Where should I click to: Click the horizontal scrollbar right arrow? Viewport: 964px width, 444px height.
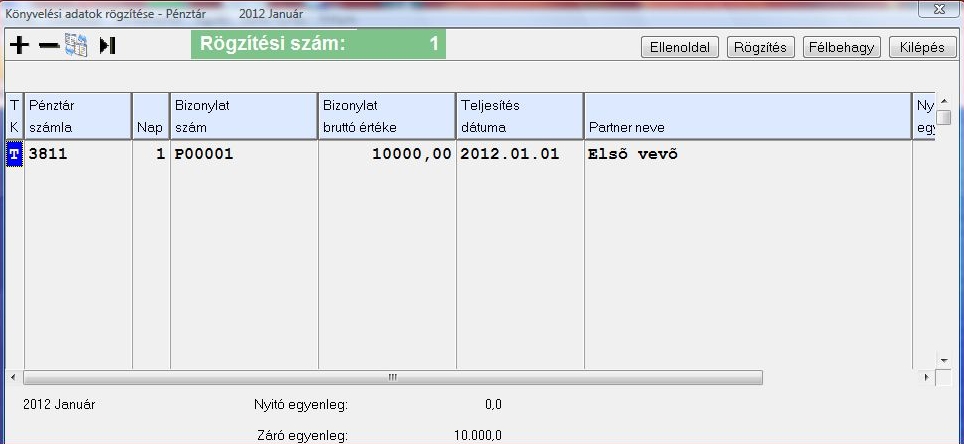coord(924,378)
